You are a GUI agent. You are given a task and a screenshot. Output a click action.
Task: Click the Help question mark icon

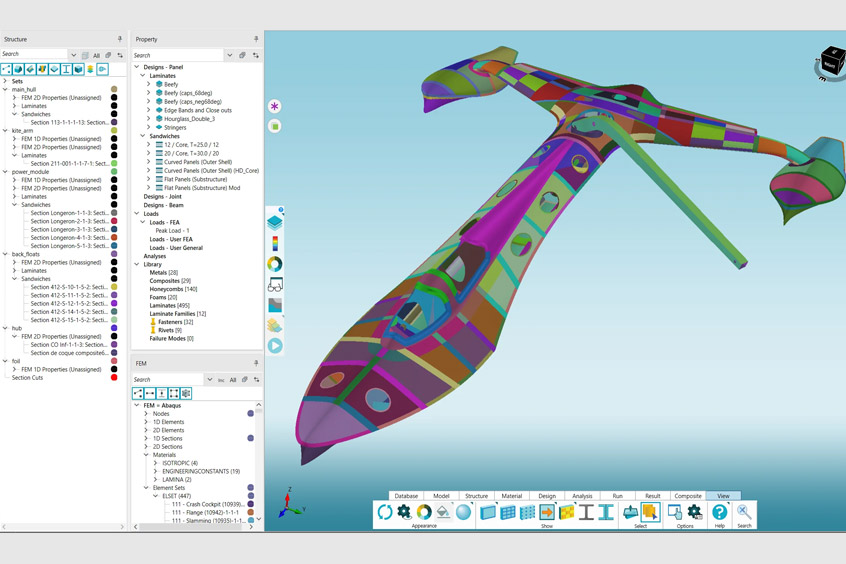click(x=719, y=513)
